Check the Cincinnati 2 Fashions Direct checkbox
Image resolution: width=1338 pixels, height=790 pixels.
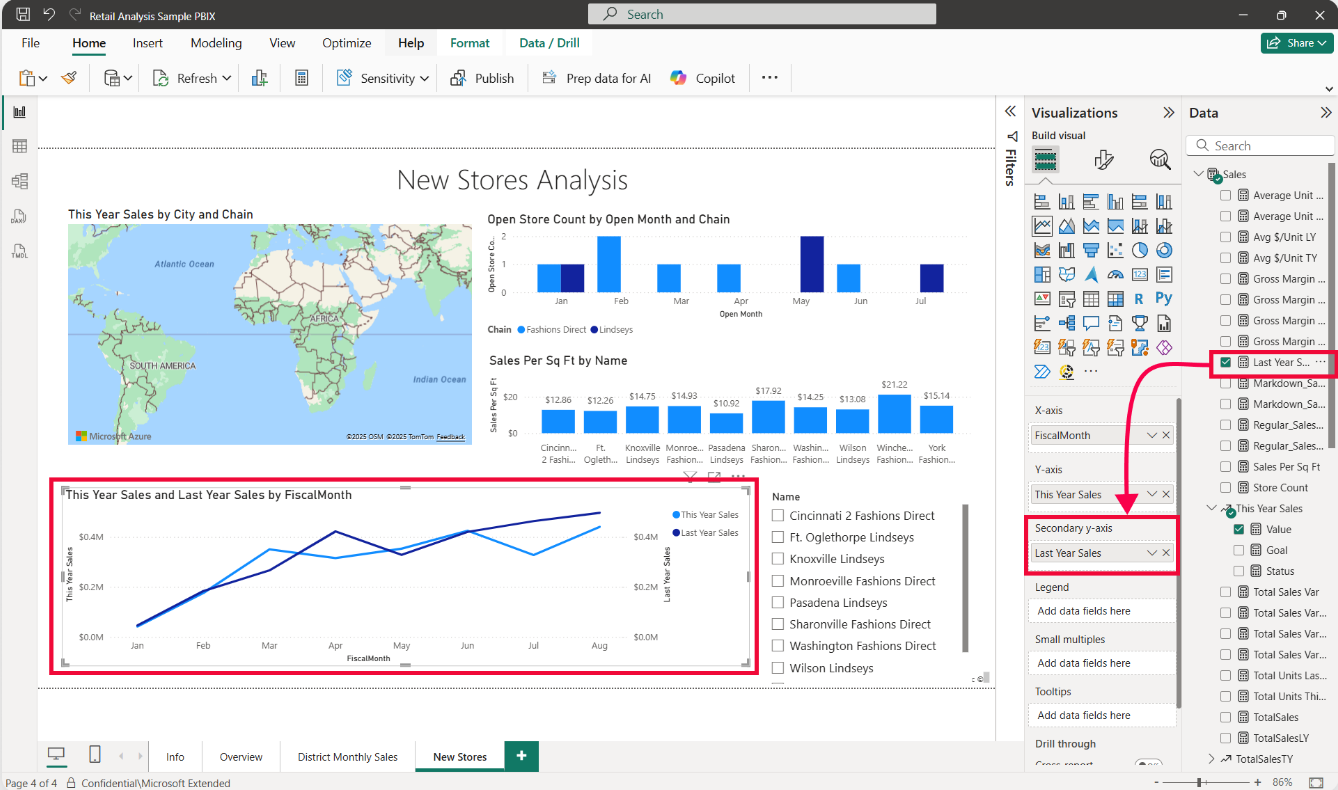[x=779, y=516]
